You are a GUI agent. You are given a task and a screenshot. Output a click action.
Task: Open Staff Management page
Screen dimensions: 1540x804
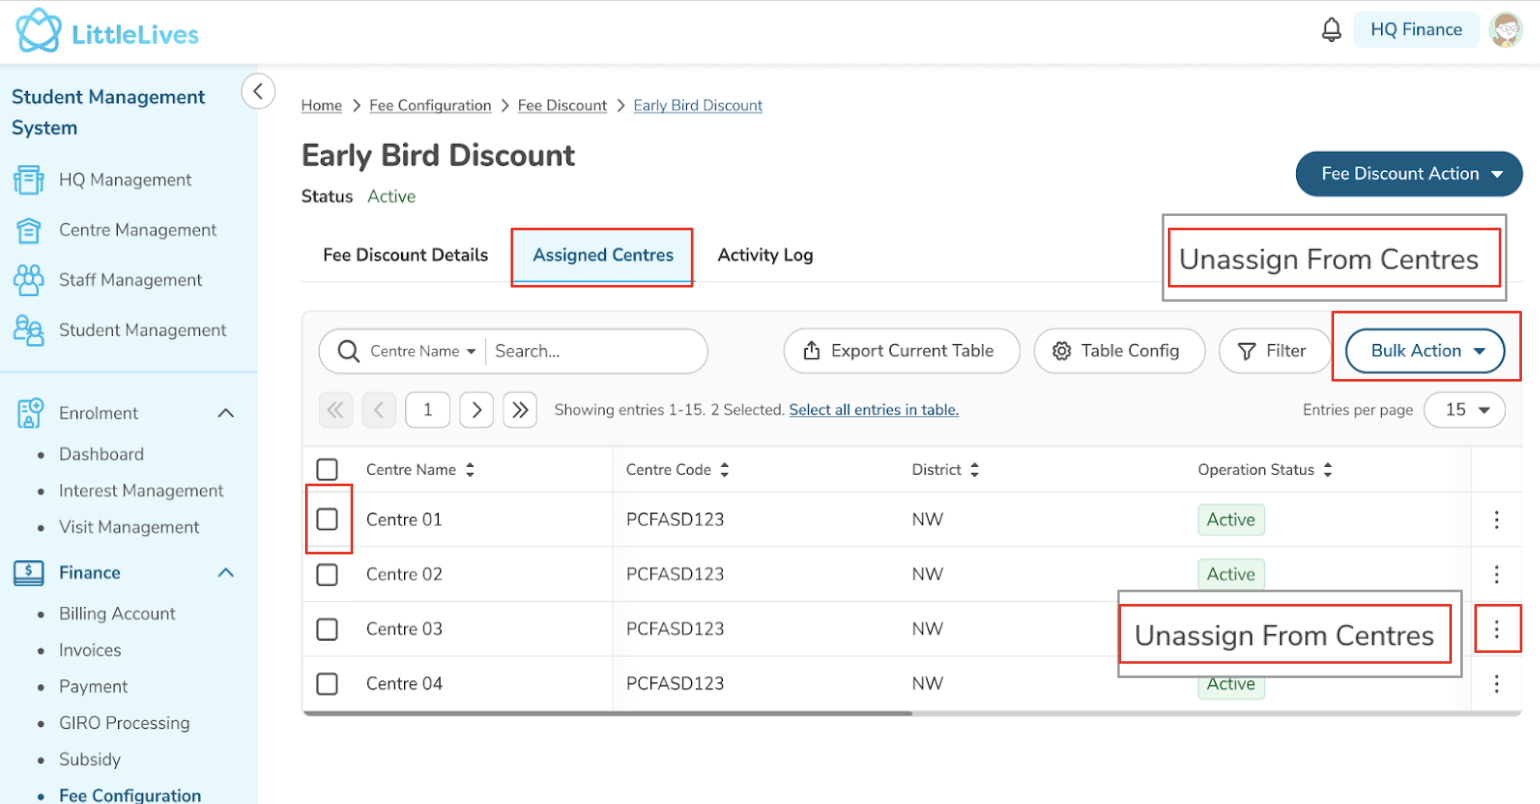tap(130, 280)
